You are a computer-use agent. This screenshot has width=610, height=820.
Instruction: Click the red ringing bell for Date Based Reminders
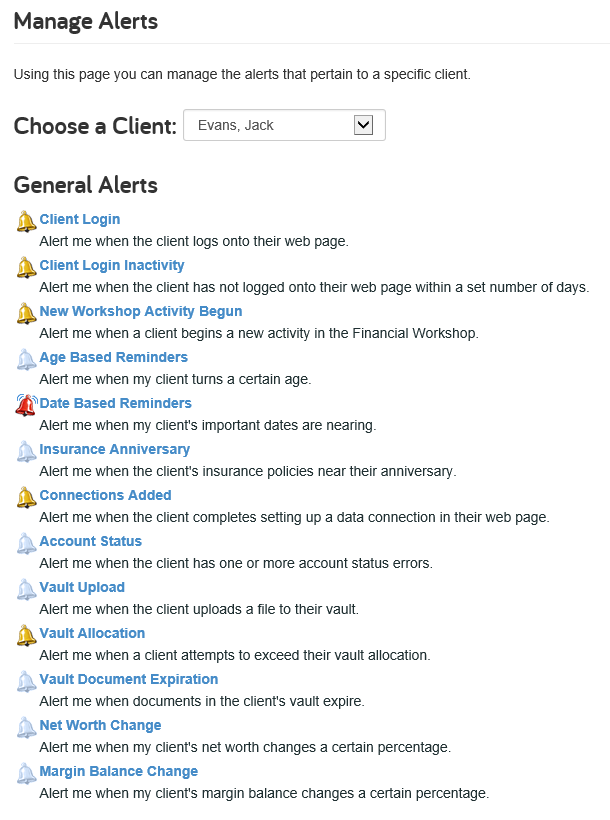coord(26,405)
